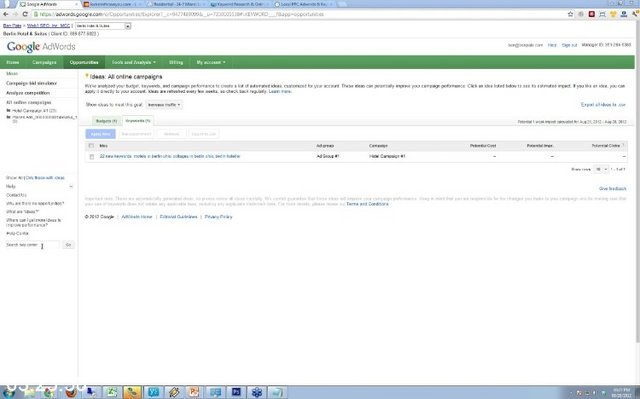This screenshot has width=640, height=399.
Task: Go back with the browser back arrow
Action: coord(6,14)
